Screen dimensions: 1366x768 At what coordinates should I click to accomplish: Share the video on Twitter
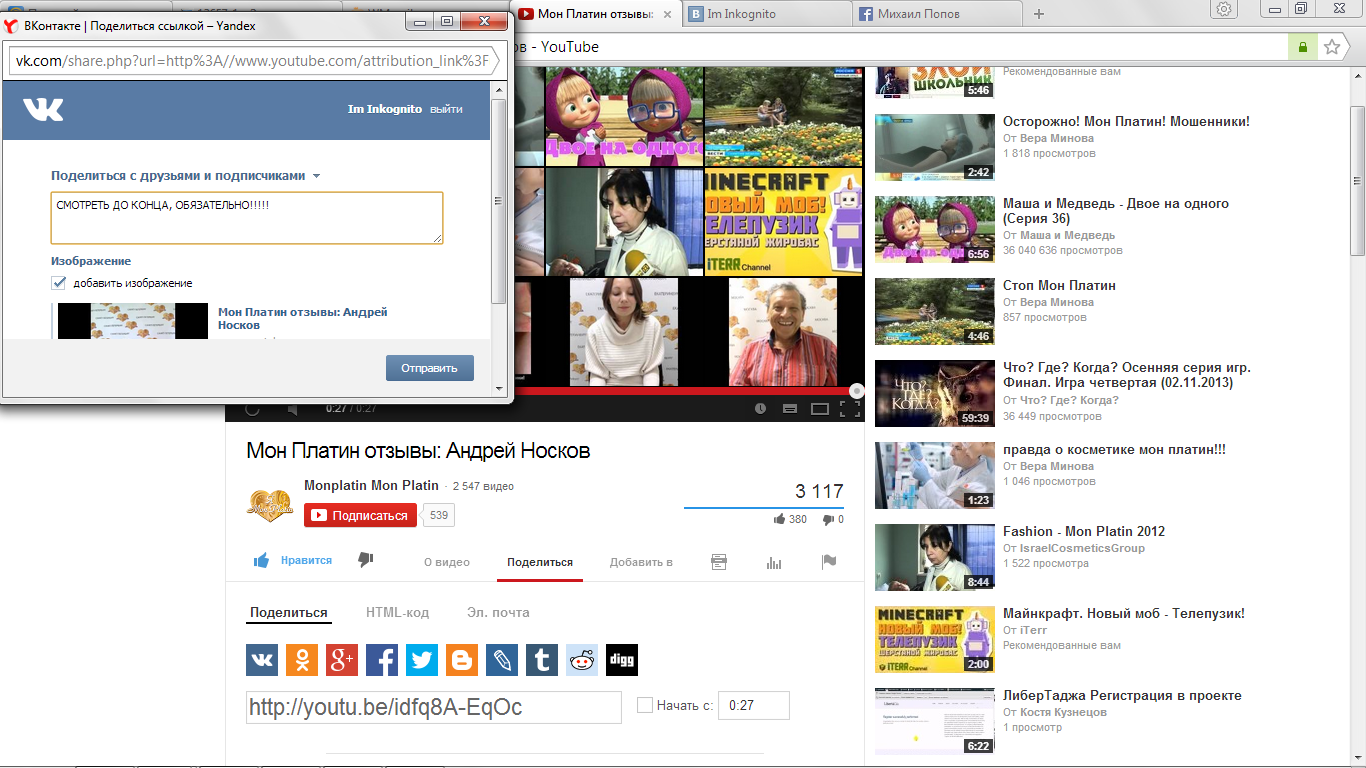422,660
